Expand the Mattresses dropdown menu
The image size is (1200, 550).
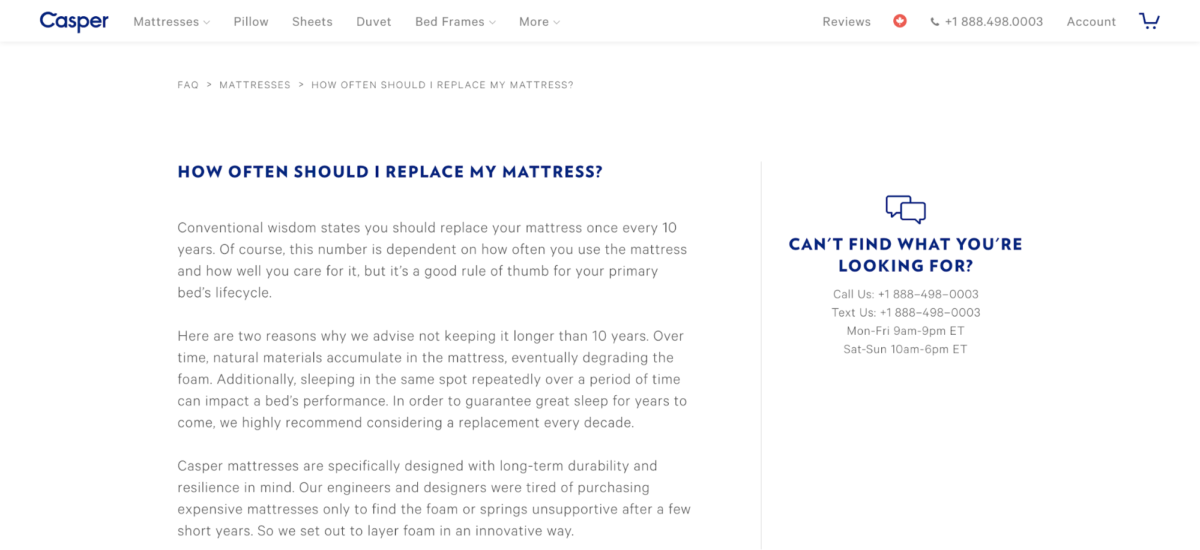[172, 22]
